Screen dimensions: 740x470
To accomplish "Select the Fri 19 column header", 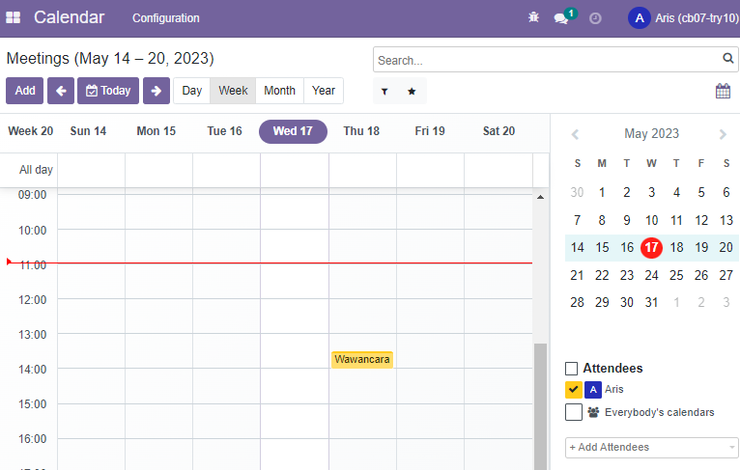I will point(429,131).
